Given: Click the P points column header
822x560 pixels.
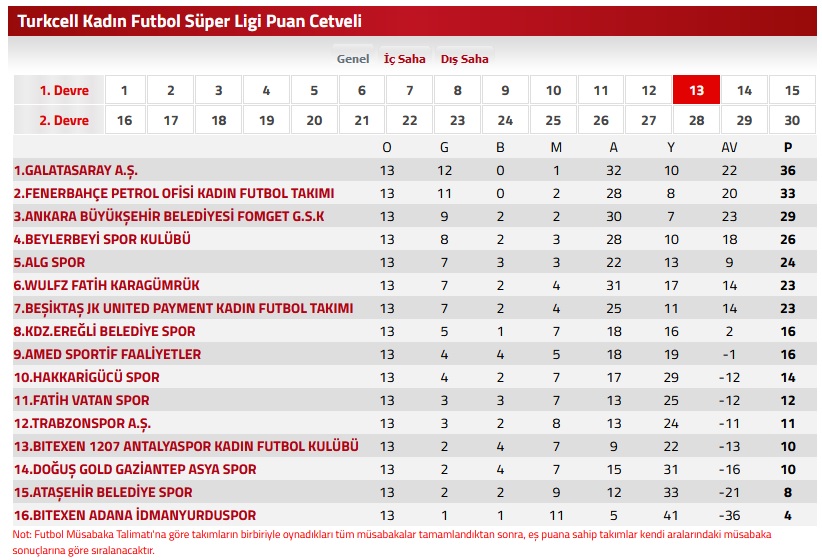Looking at the screenshot, I should point(788,147).
